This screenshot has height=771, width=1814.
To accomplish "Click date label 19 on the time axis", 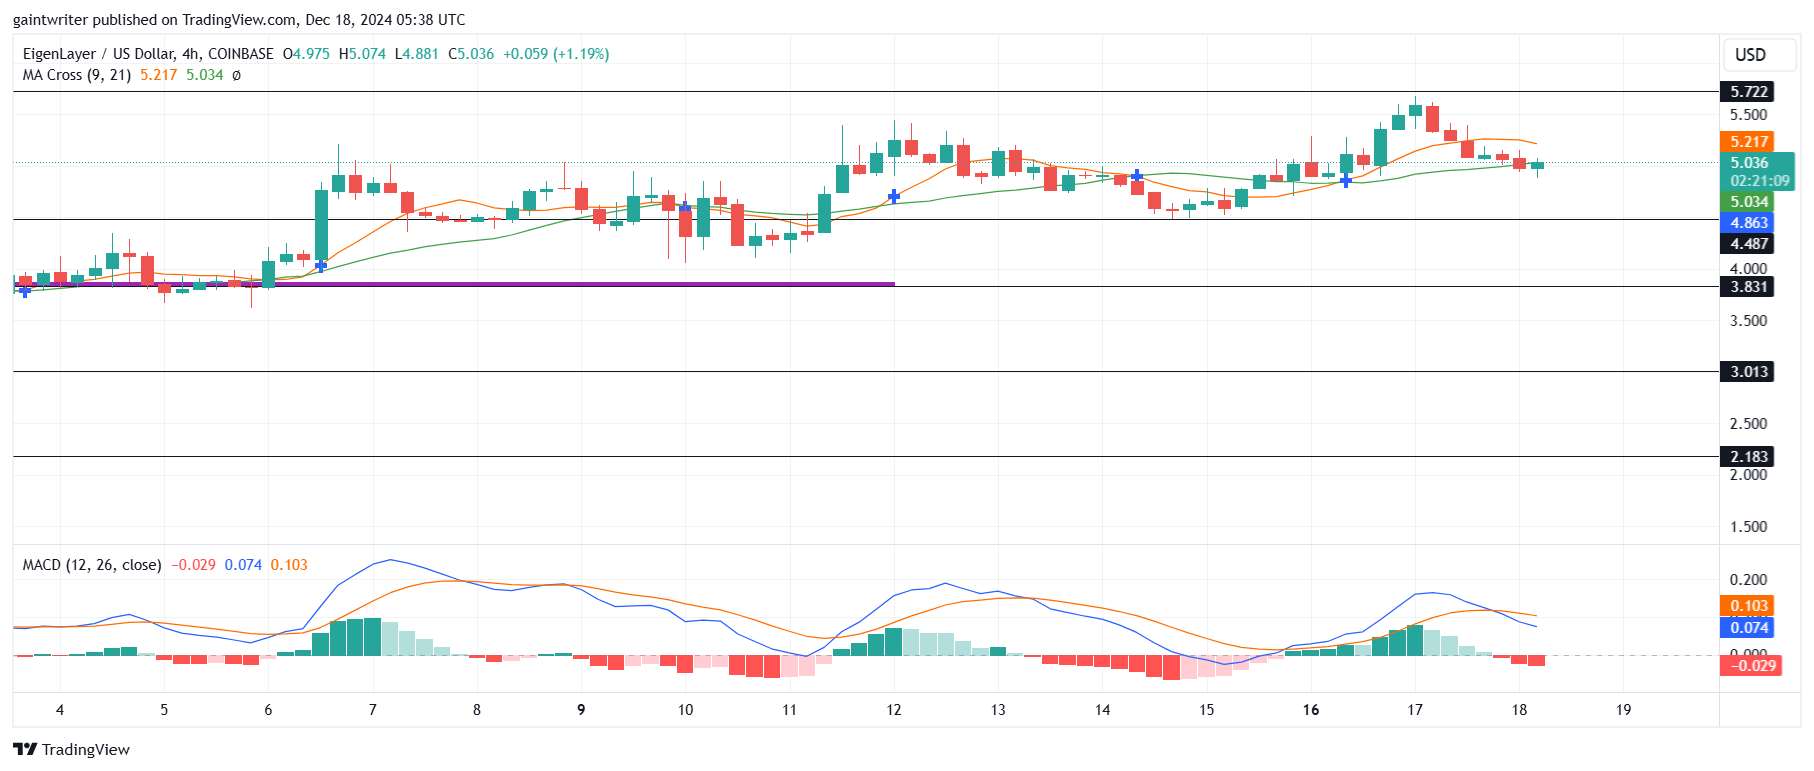I will point(1623,710).
